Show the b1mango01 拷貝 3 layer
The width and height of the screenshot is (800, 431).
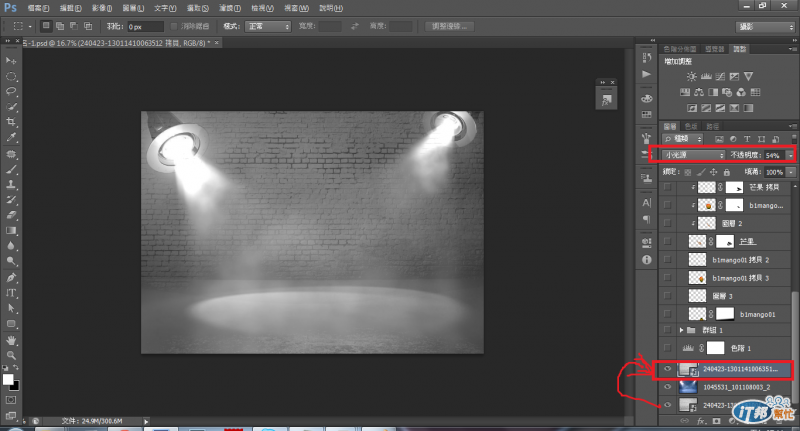click(x=667, y=278)
